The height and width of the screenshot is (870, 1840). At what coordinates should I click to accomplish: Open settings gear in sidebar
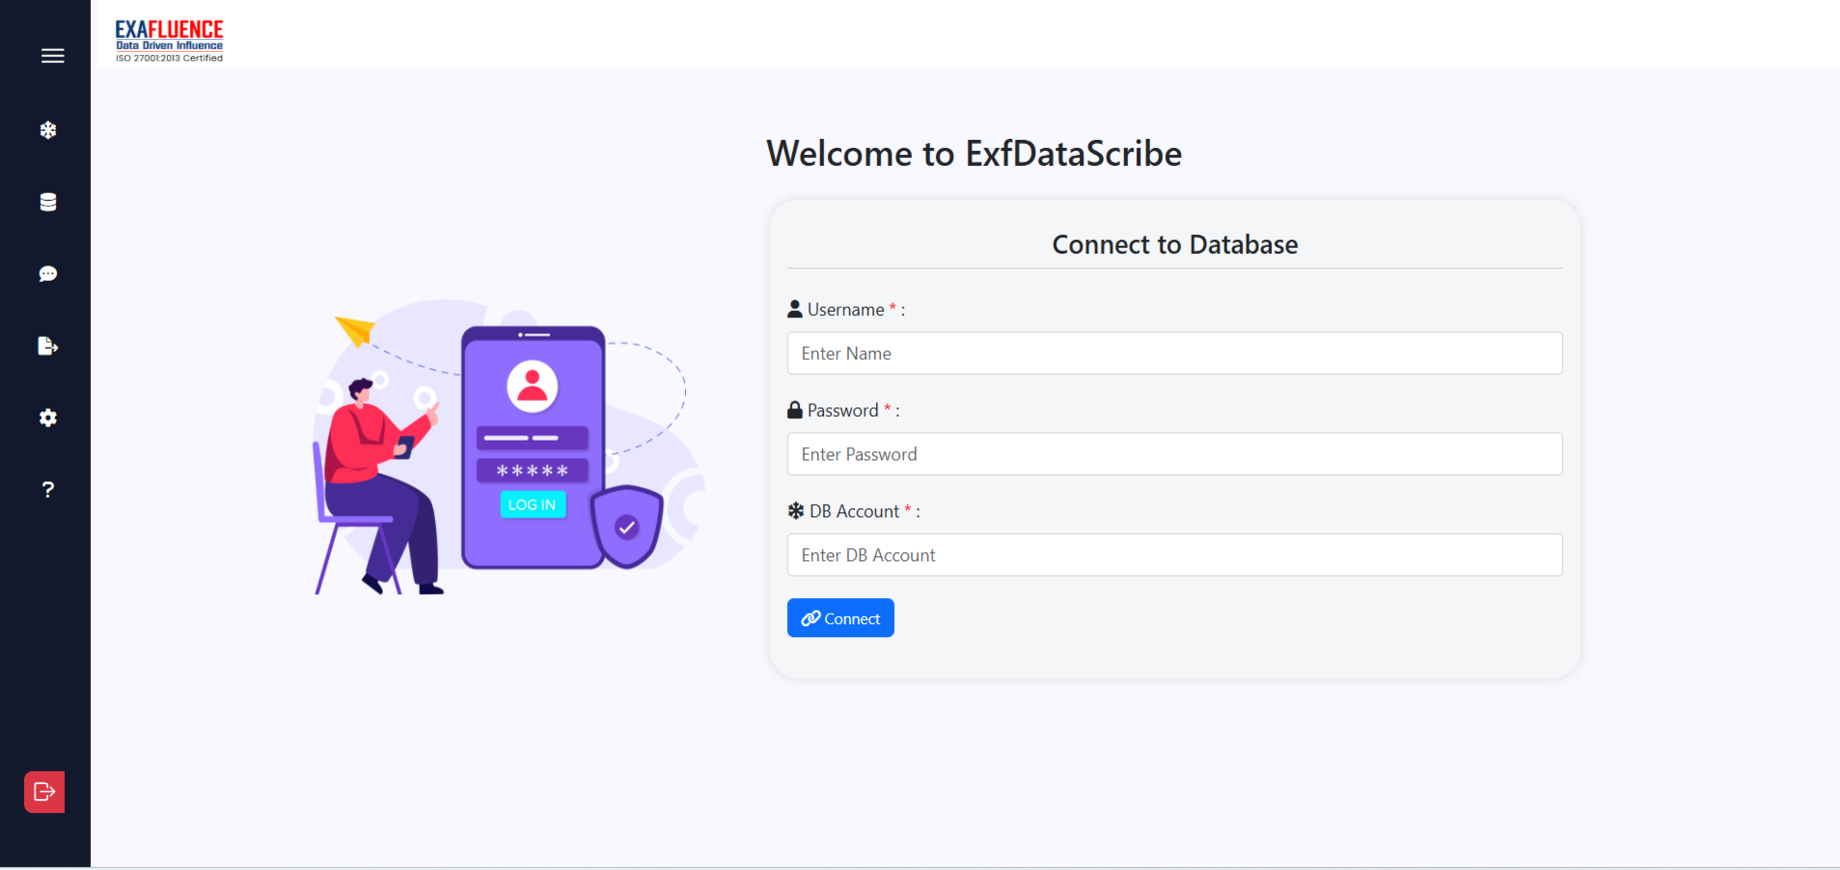tap(48, 418)
